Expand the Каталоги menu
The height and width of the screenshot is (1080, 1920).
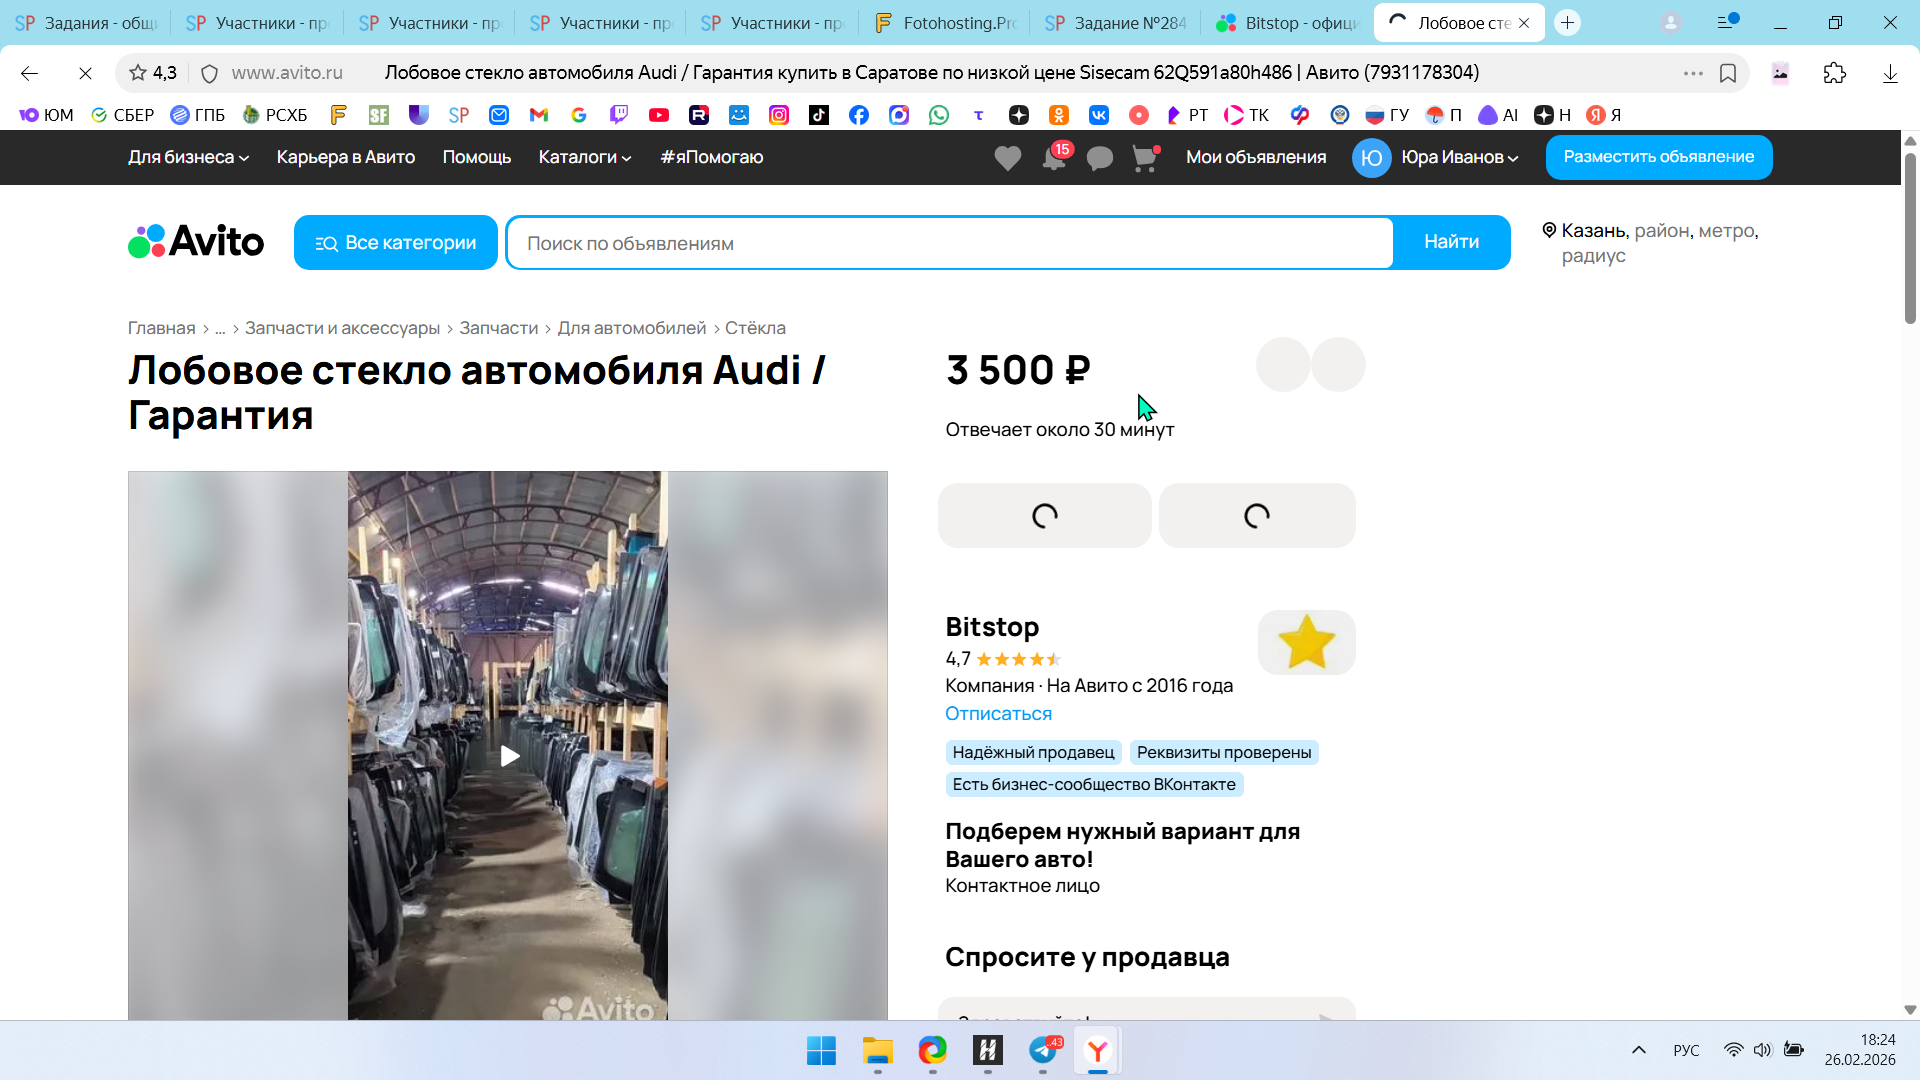click(x=584, y=157)
